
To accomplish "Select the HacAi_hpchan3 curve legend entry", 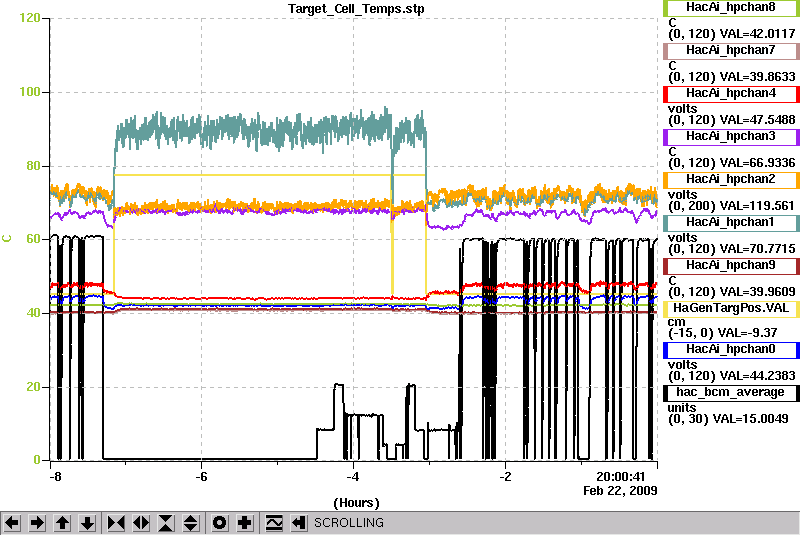I will (731, 137).
